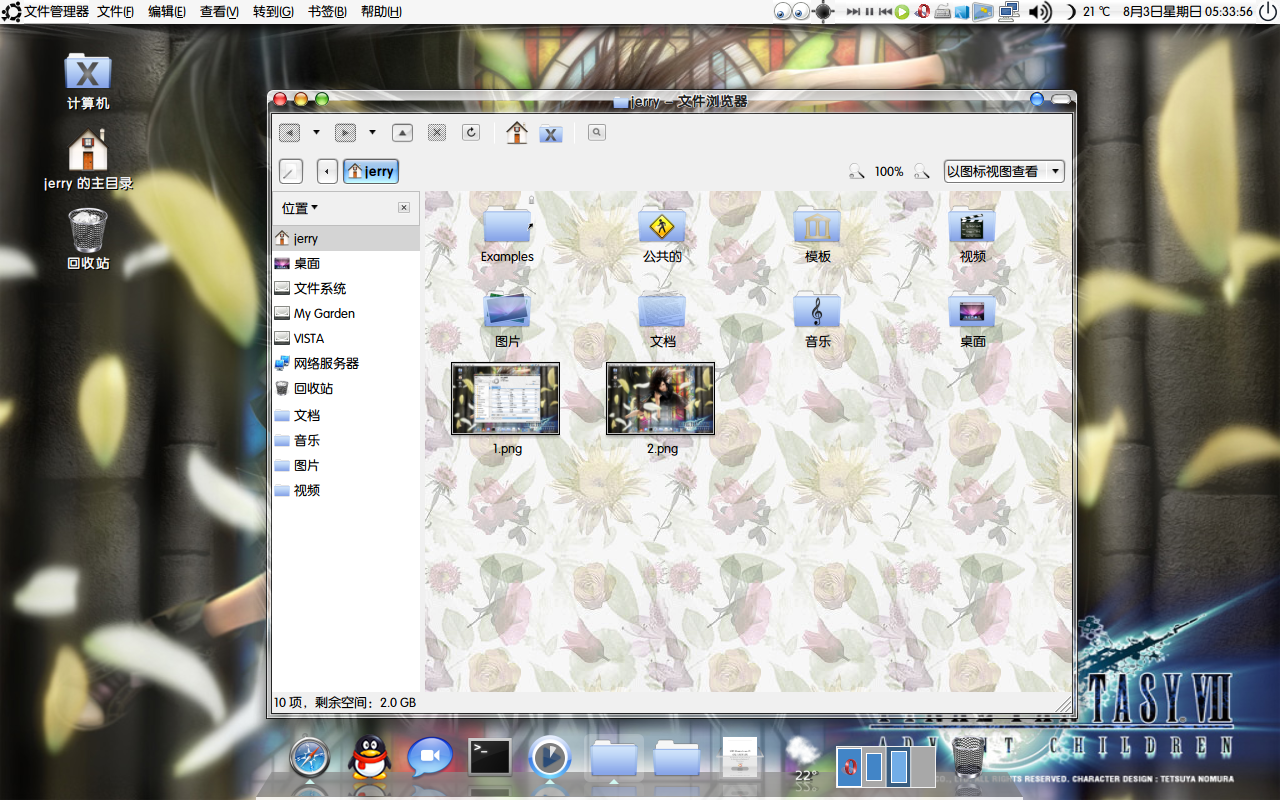Open the 转到(G) menu

[x=273, y=12]
